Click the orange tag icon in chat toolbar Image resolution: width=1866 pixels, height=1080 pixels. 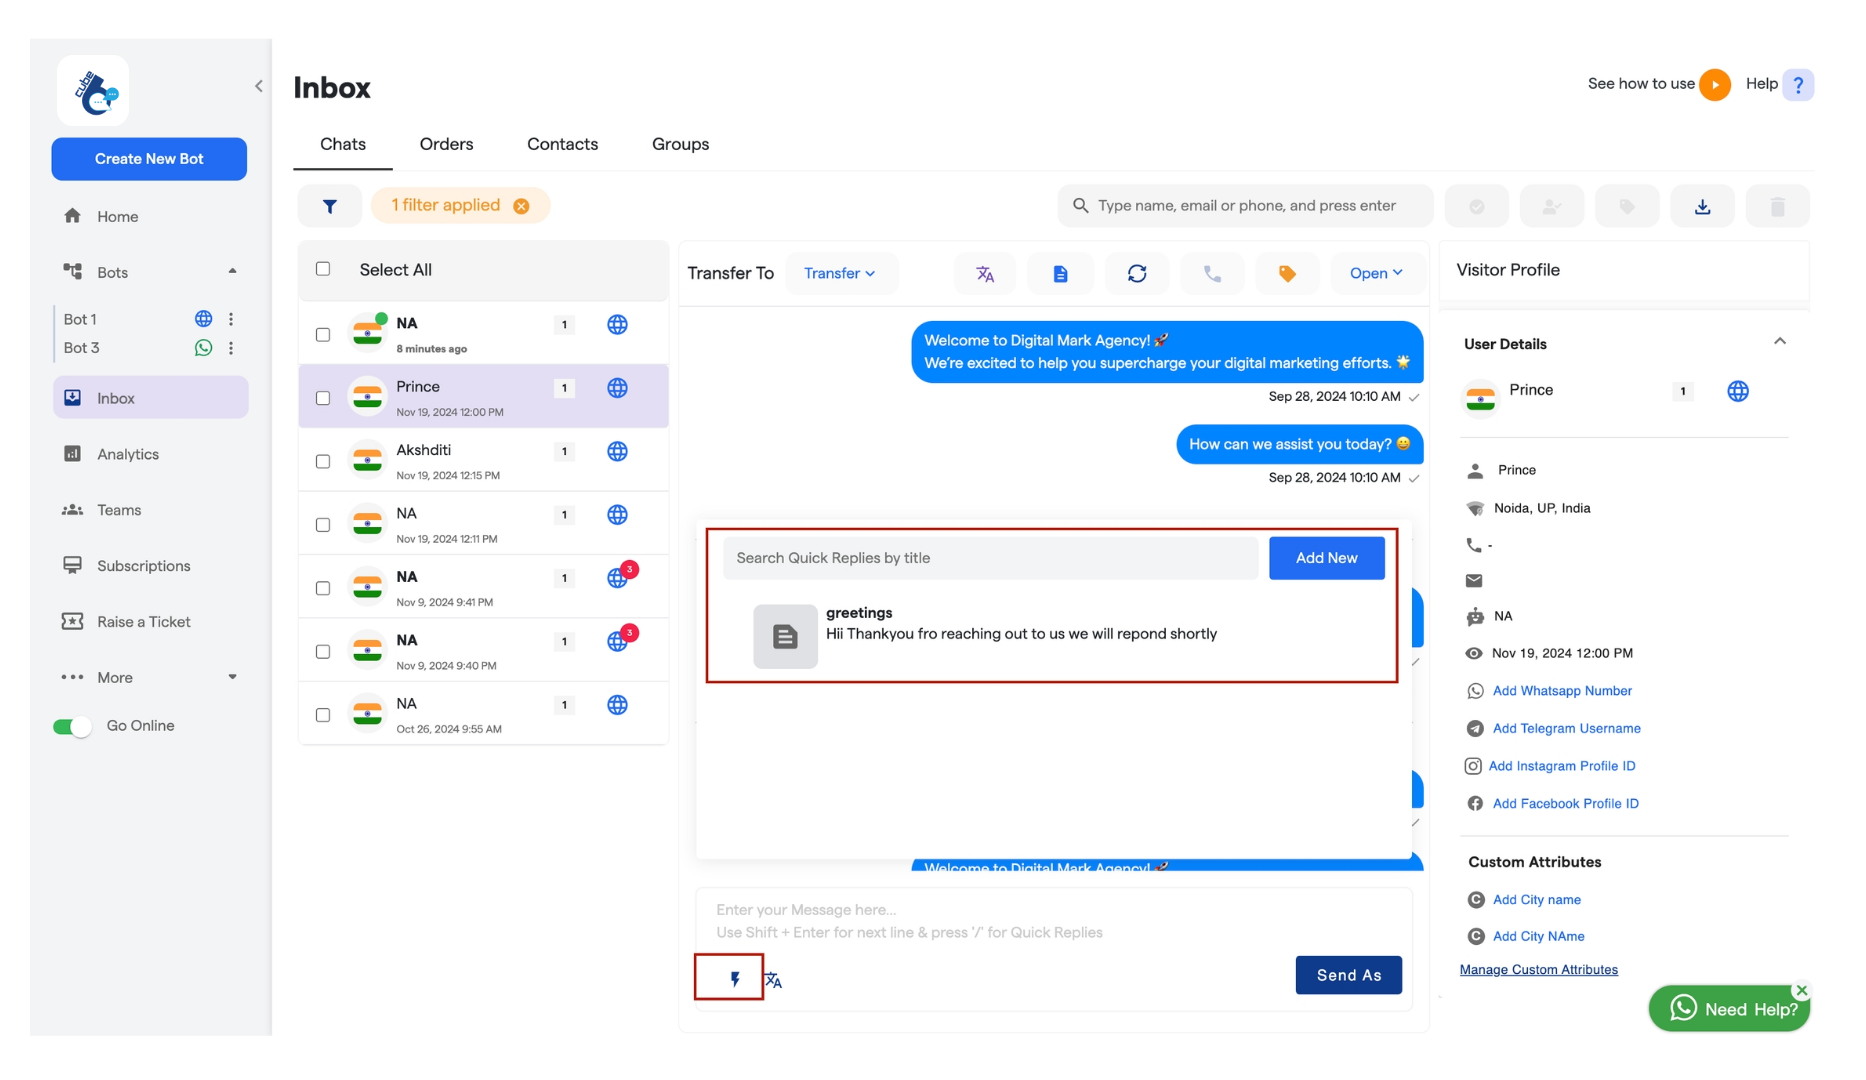(x=1287, y=273)
